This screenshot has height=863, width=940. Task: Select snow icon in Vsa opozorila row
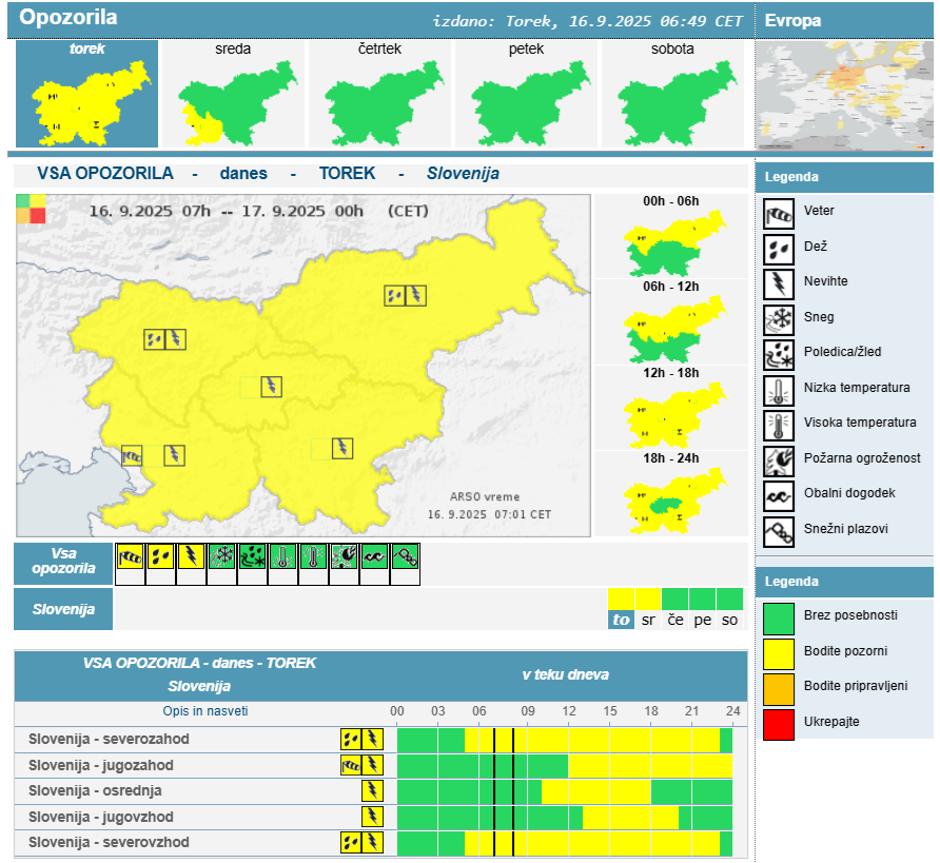(222, 558)
